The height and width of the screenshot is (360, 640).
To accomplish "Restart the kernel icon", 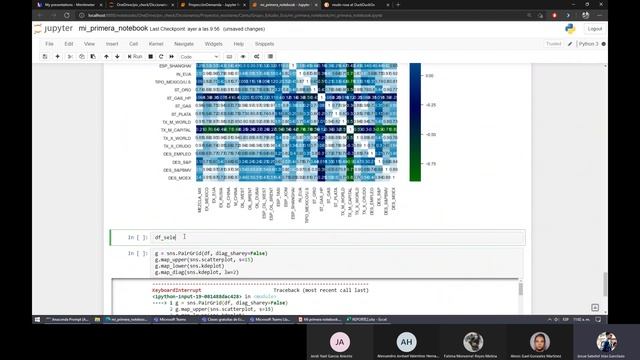I will click(161, 57).
